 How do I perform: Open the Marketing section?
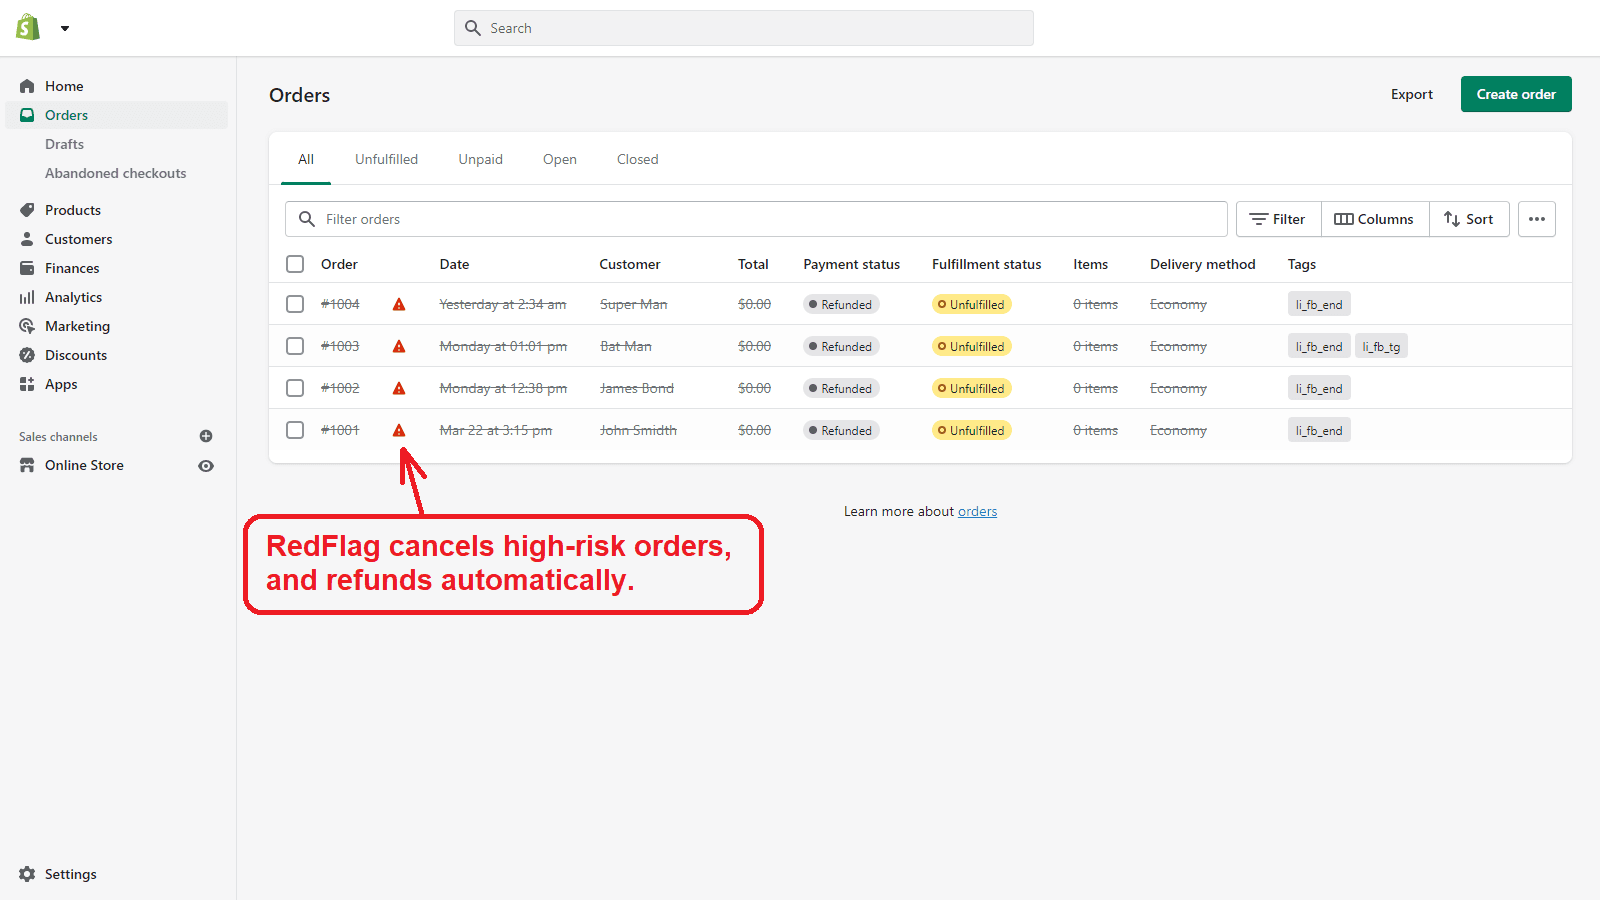(77, 326)
